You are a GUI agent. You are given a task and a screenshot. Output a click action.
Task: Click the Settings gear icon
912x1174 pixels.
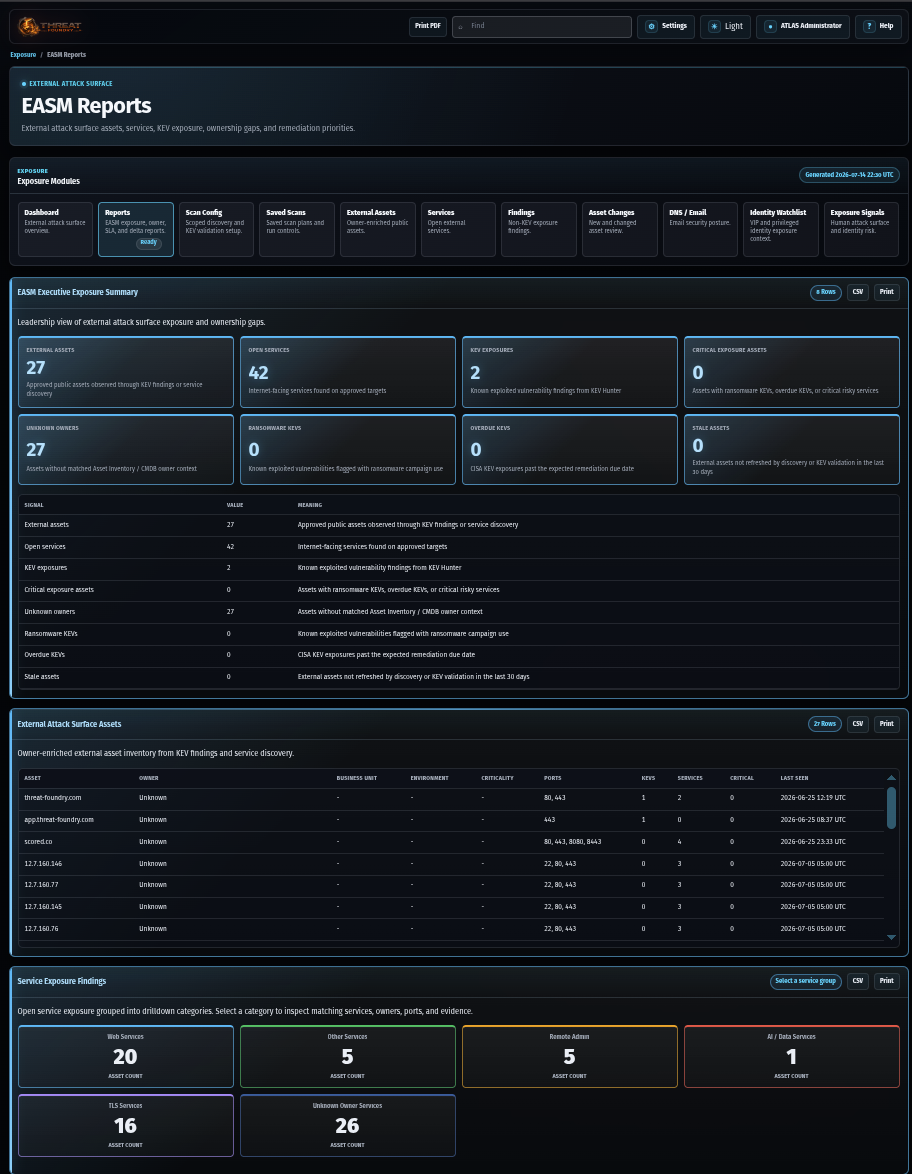[x=651, y=26]
